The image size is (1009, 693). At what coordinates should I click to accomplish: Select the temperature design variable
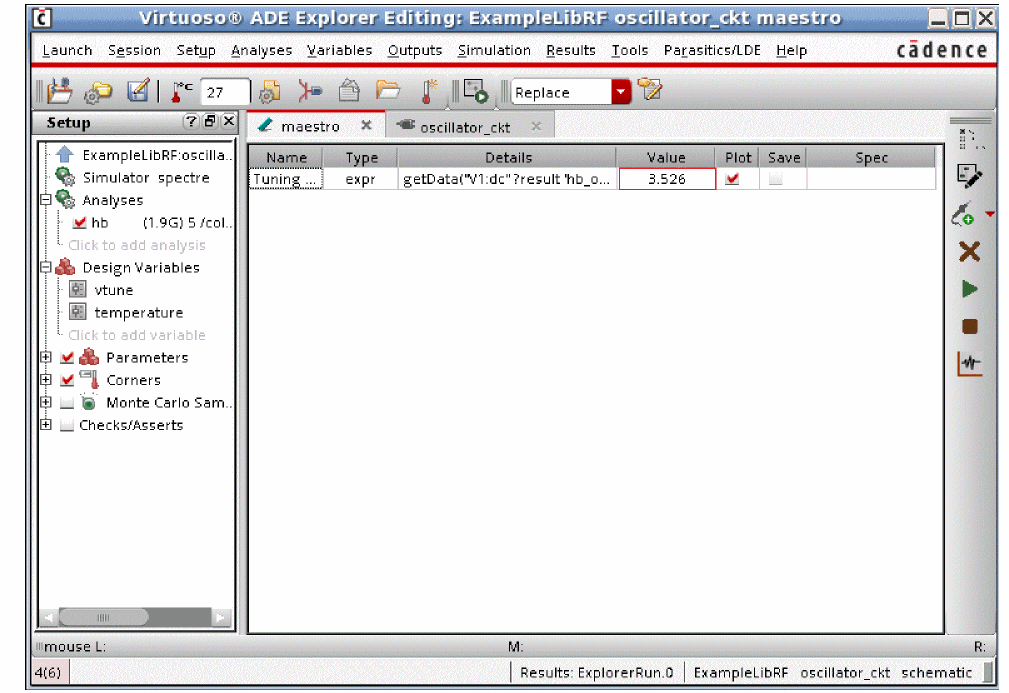[x=138, y=313]
